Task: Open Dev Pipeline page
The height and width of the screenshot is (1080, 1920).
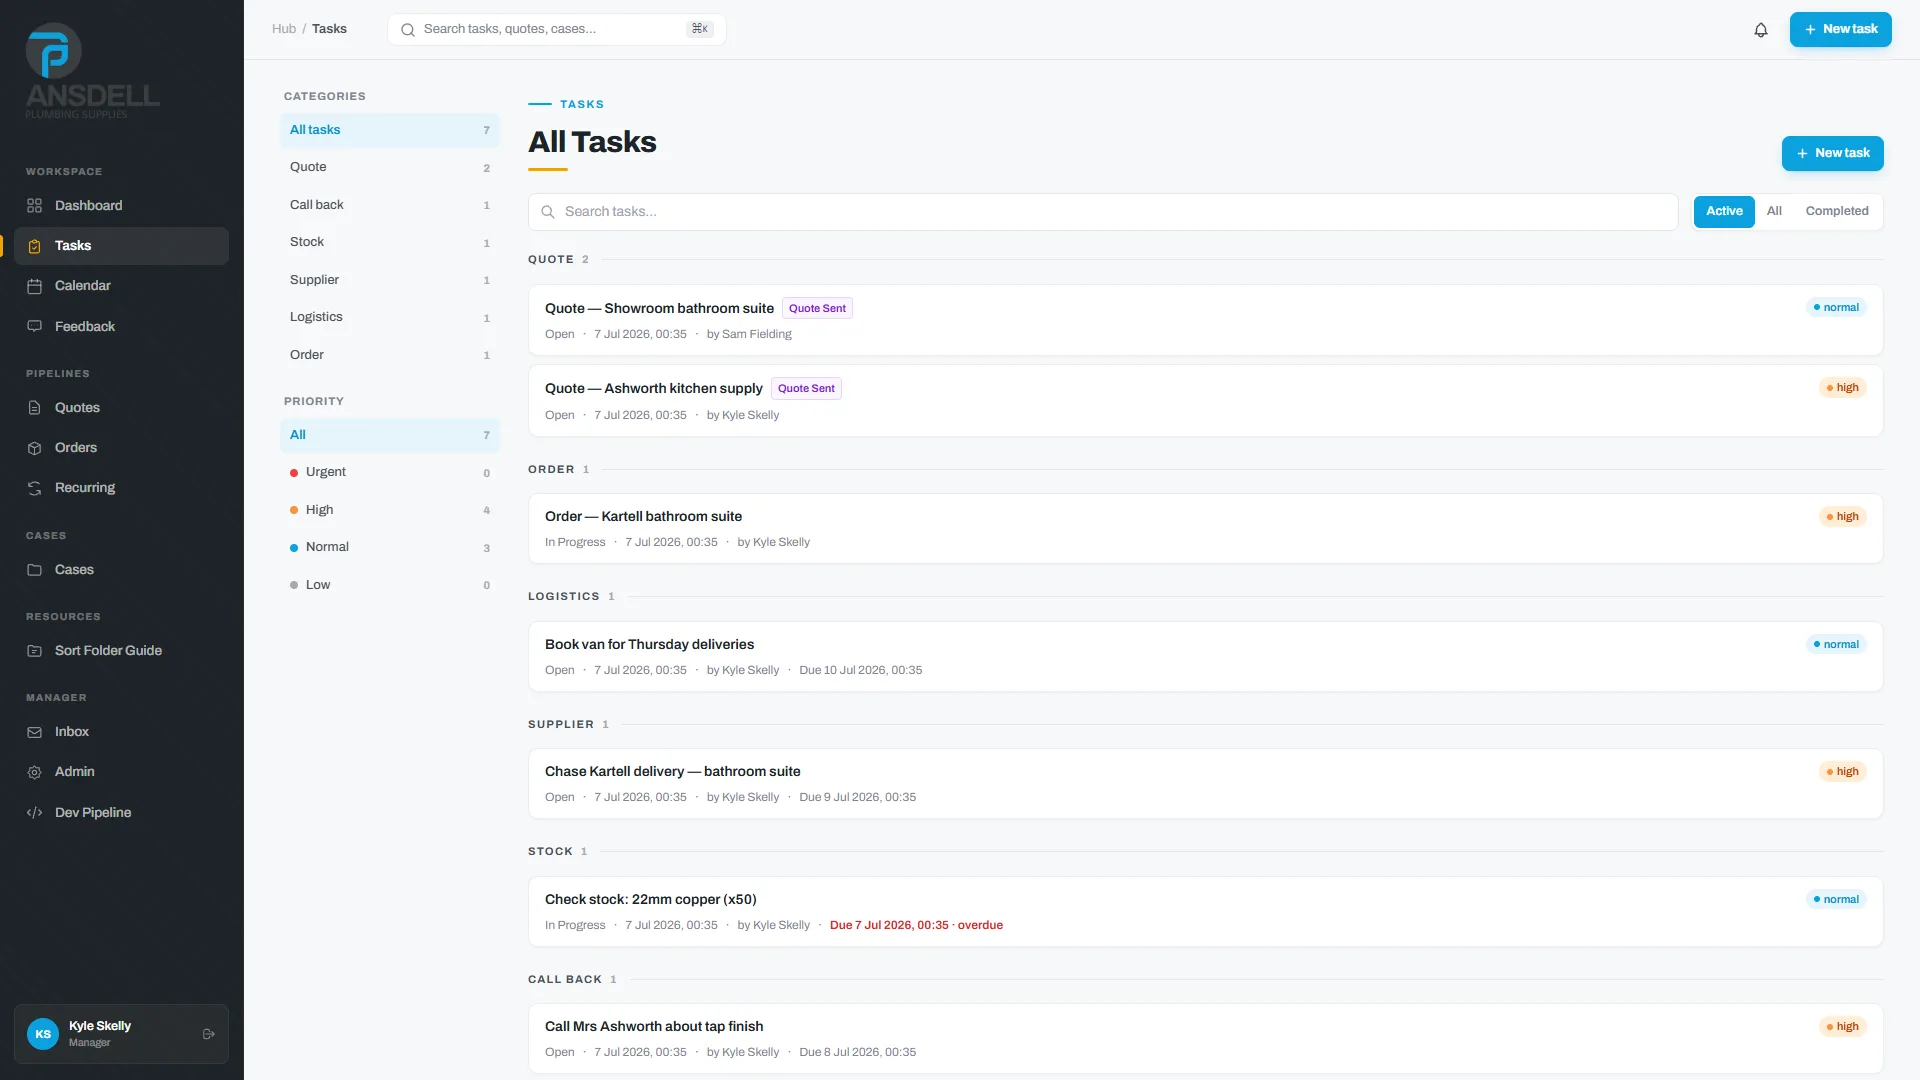Action: [x=121, y=813]
